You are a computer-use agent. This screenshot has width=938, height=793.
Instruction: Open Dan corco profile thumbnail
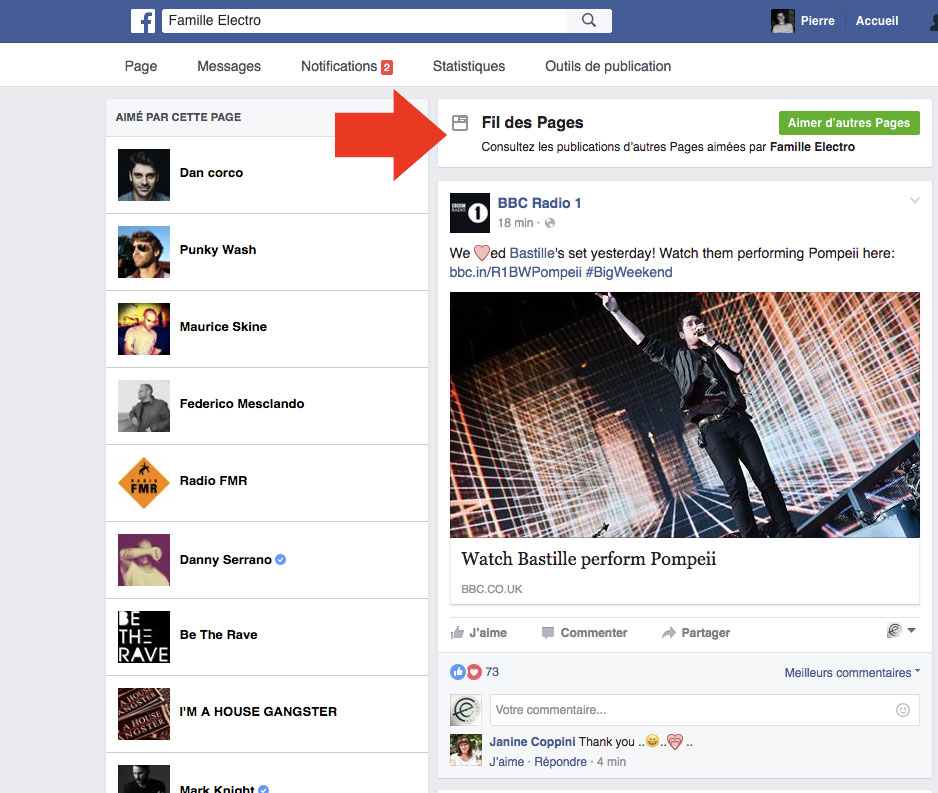[144, 175]
